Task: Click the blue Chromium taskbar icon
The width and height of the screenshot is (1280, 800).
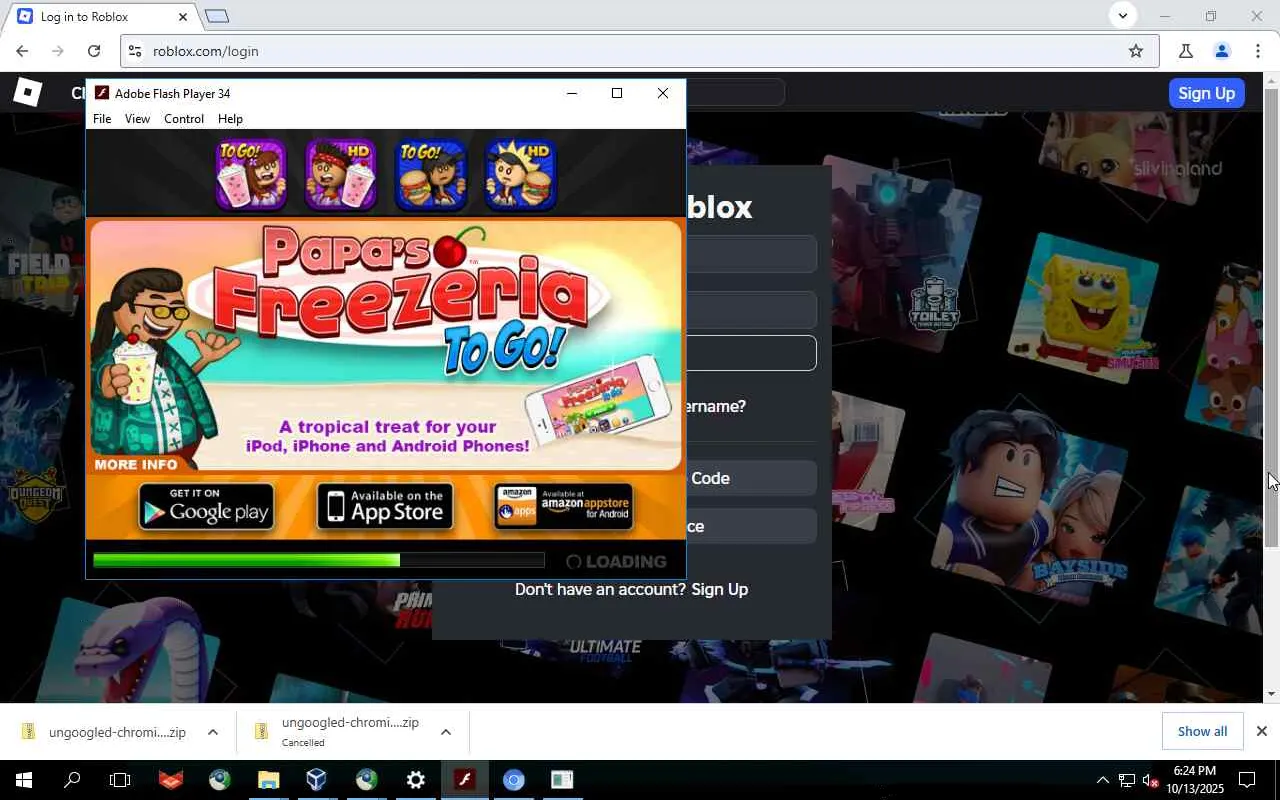Action: pos(513,780)
